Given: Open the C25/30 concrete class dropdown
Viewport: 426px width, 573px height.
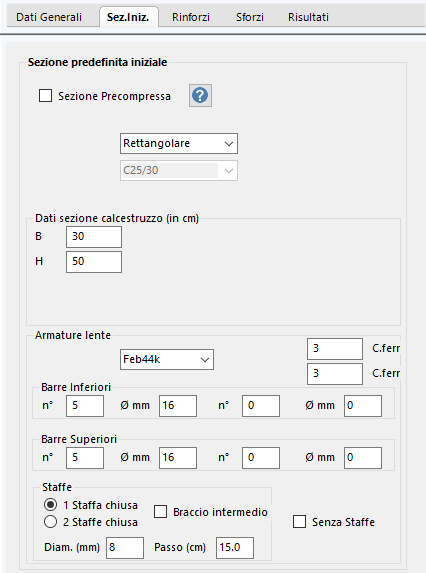Looking at the screenshot, I should click(179, 170).
